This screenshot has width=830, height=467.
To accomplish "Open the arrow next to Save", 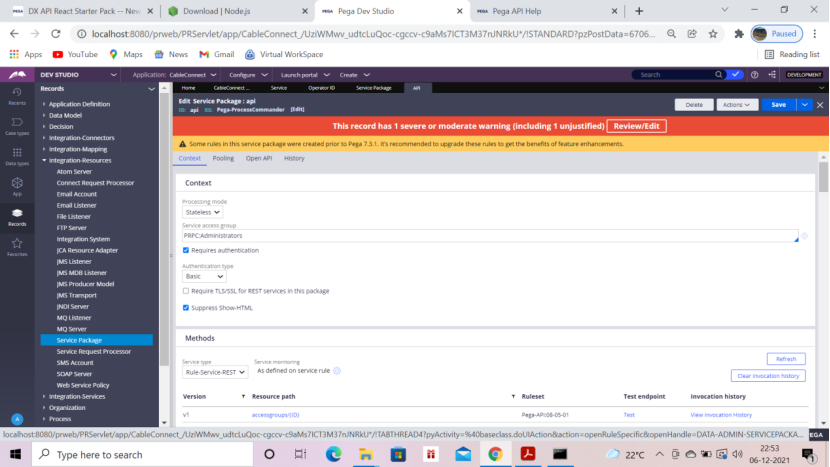I will click(805, 105).
